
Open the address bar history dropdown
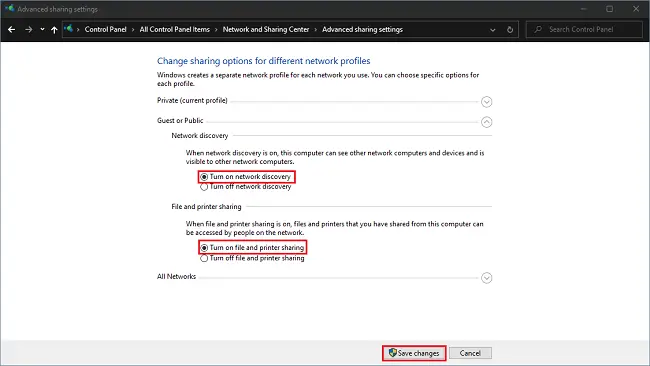pos(492,30)
